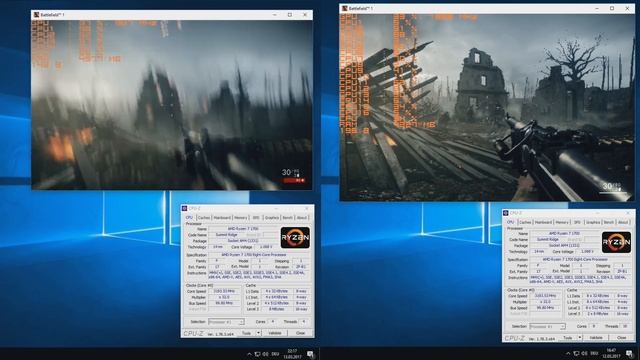Viewport: 640px width, 360px height.
Task: Open Action Center on the left taskbar
Action: tap(311, 354)
